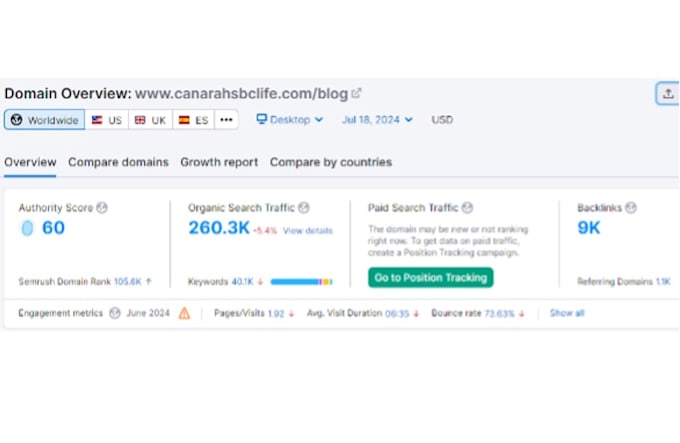Open the Desktop device dropdown
Image resolution: width=680 pixels, height=443 pixels.
[x=289, y=119]
